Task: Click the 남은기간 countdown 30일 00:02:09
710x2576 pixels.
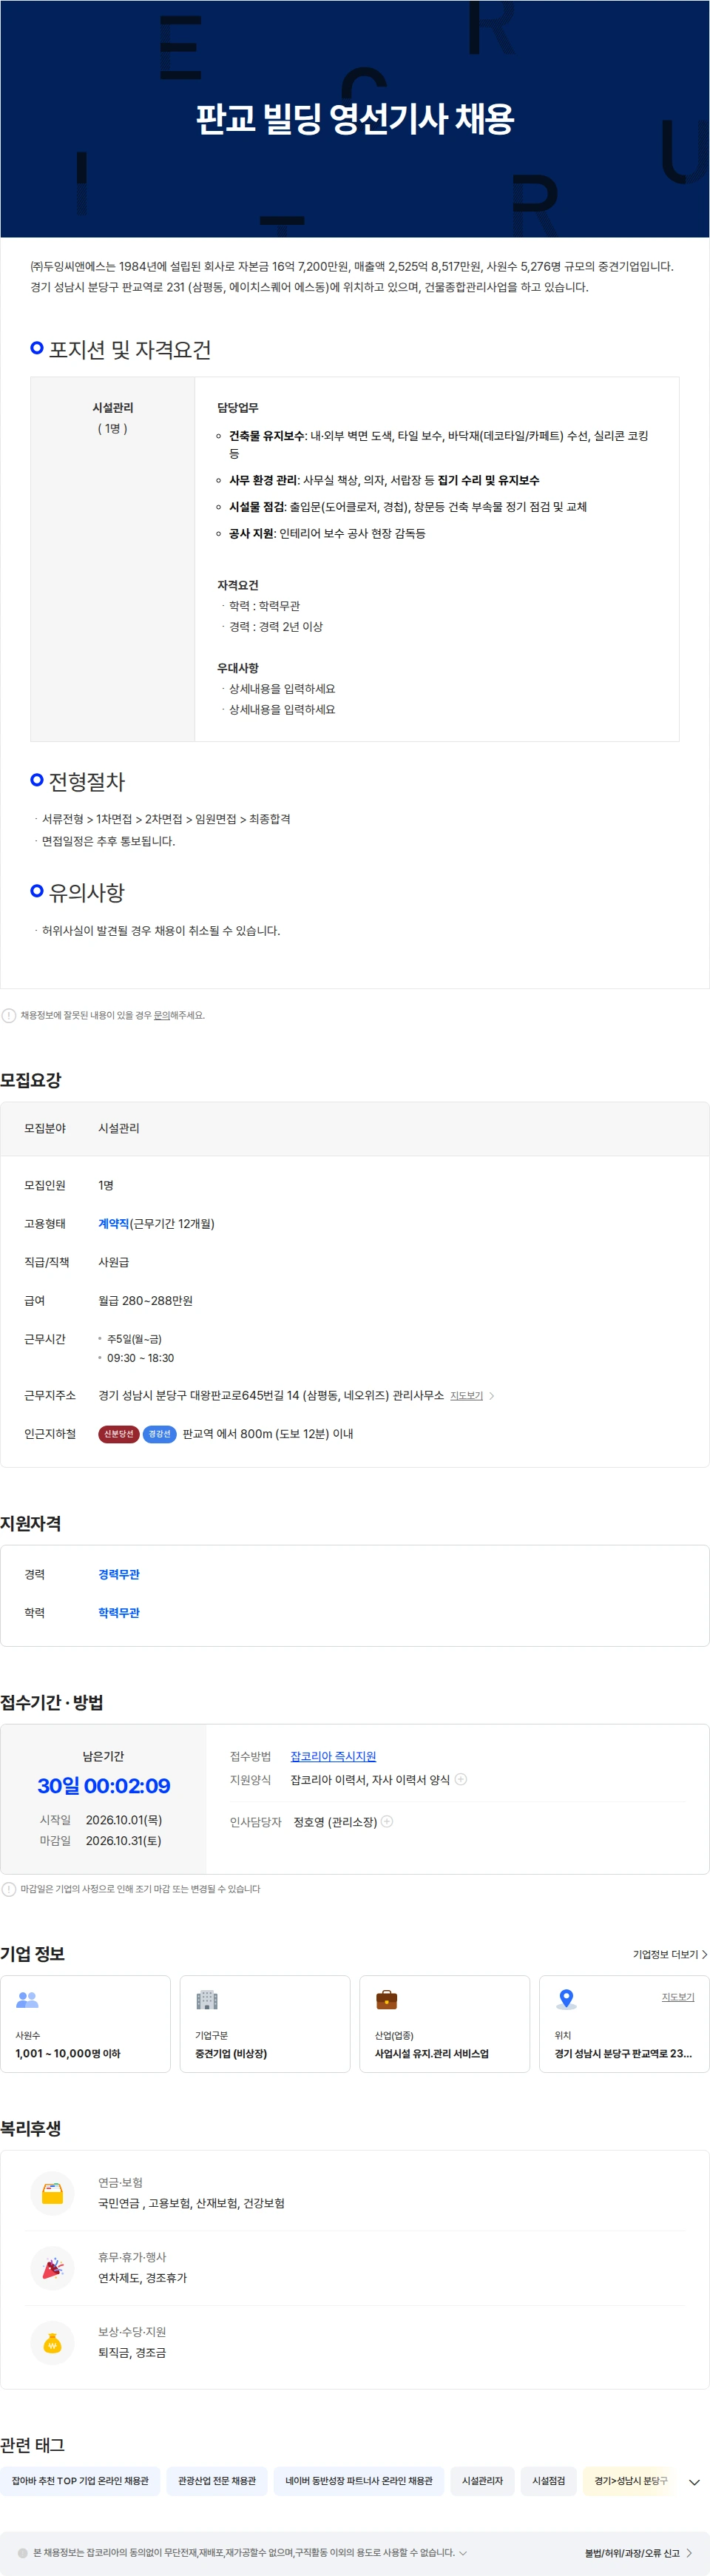Action: (x=104, y=1786)
